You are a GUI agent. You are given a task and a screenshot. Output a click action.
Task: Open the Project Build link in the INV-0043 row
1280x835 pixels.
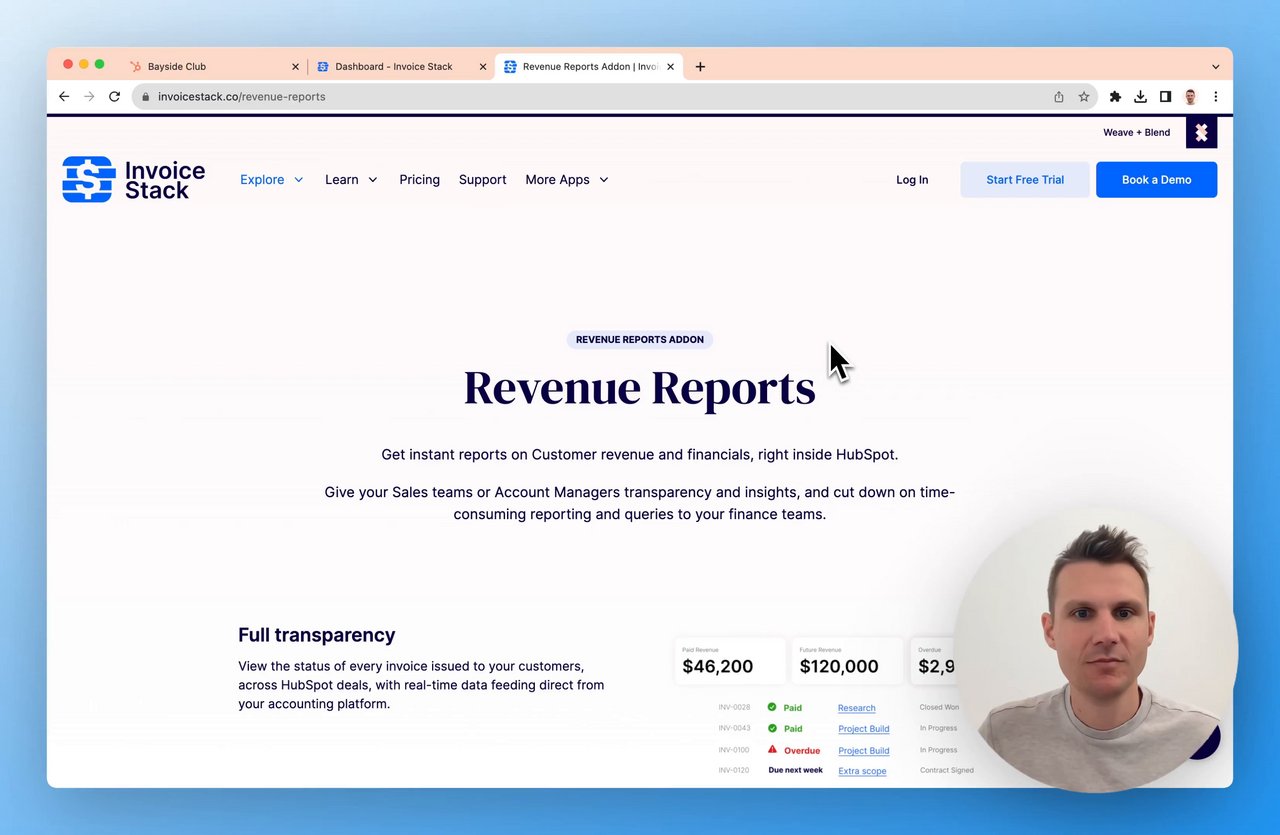pos(864,729)
